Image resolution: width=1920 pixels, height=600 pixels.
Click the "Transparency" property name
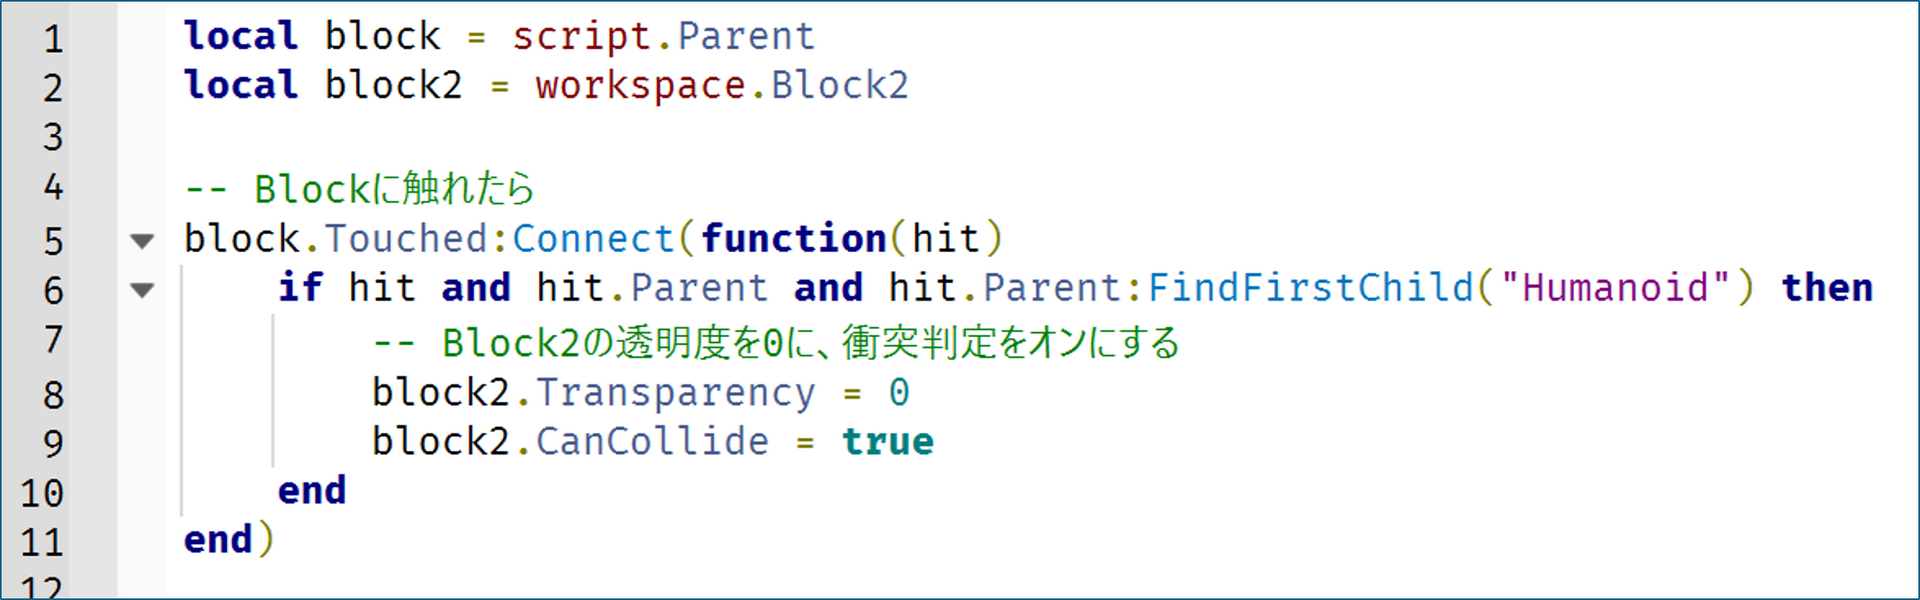point(675,393)
